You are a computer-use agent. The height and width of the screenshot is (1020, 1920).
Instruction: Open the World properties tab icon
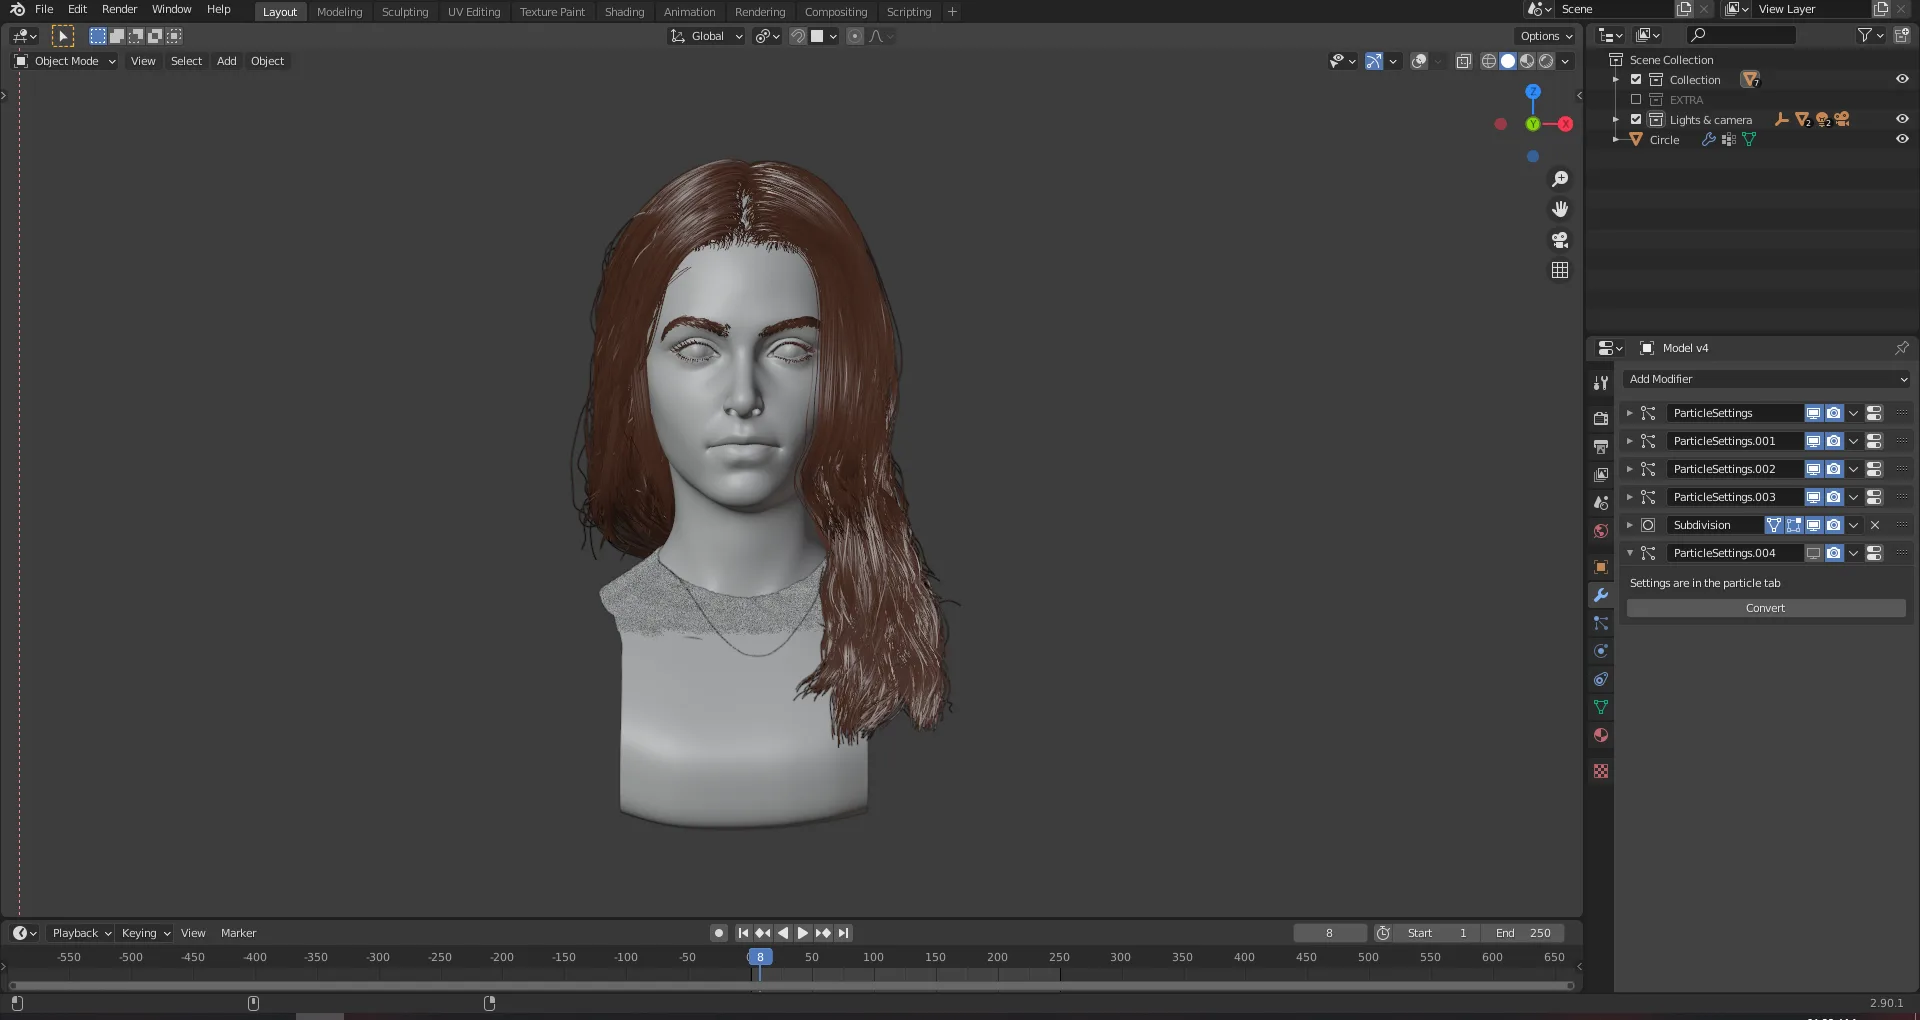pos(1601,531)
